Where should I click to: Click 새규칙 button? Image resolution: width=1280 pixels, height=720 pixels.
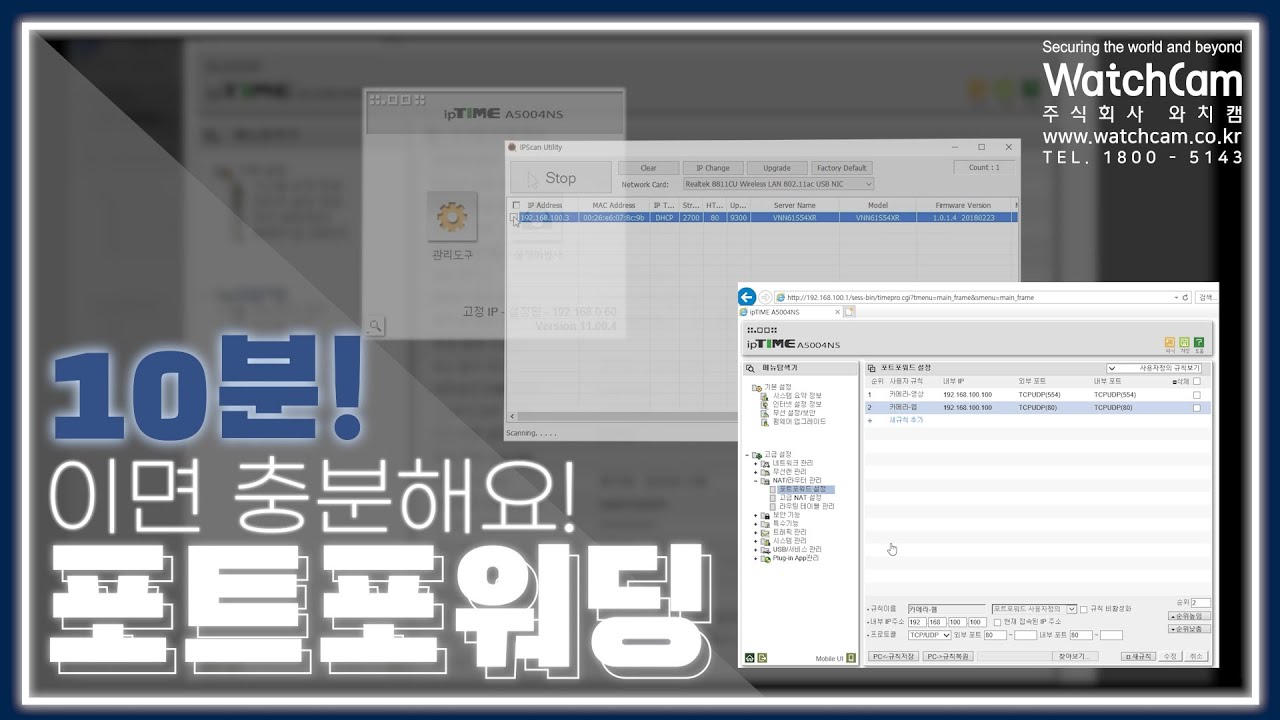pos(1138,656)
